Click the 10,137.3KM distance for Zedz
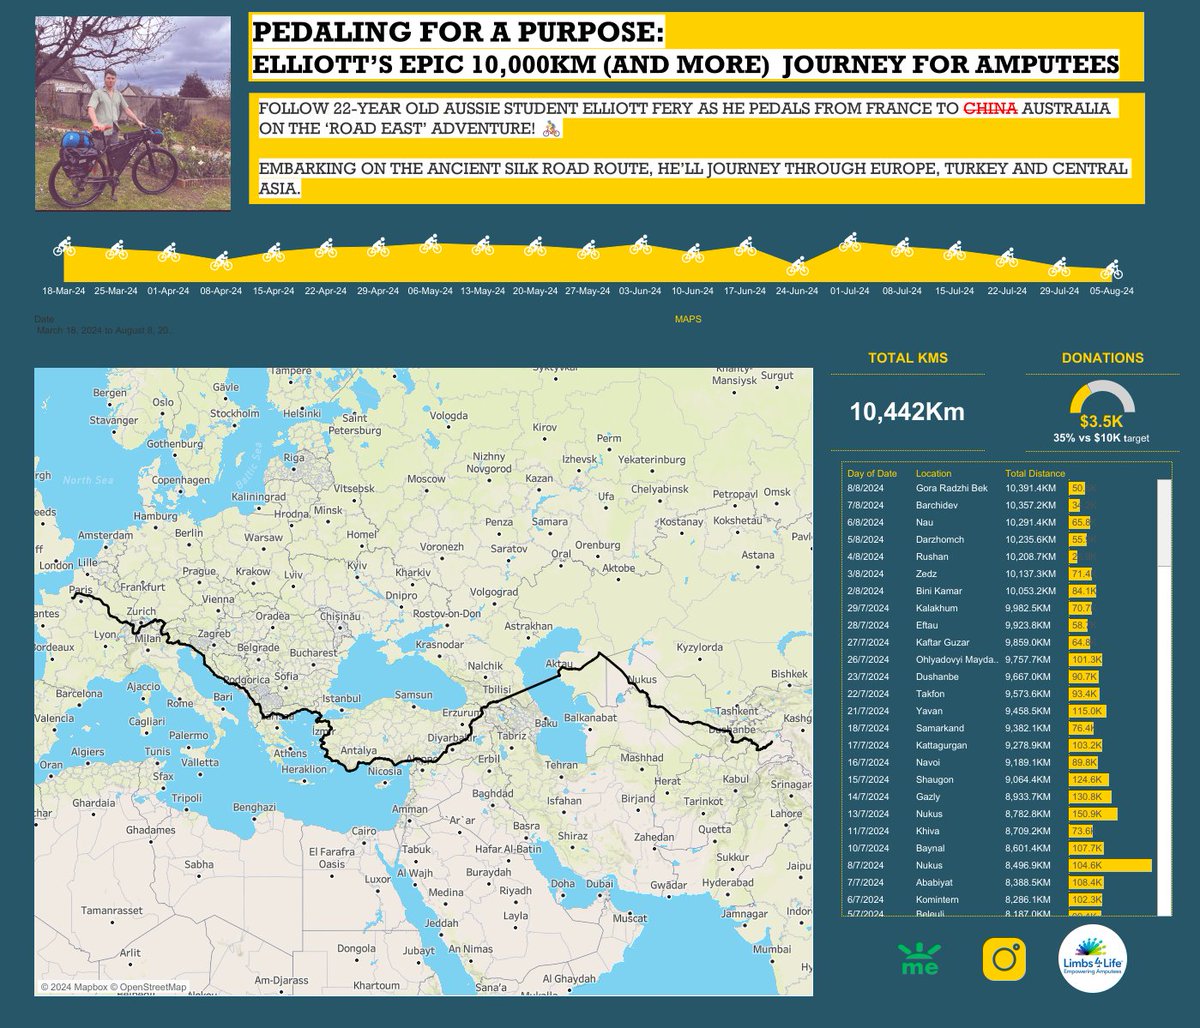1200x1028 pixels. 1030,573
